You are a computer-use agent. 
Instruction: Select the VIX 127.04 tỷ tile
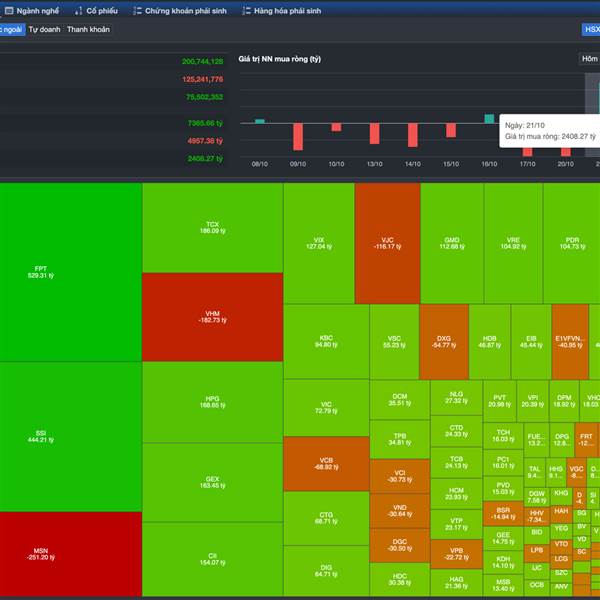[319, 243]
